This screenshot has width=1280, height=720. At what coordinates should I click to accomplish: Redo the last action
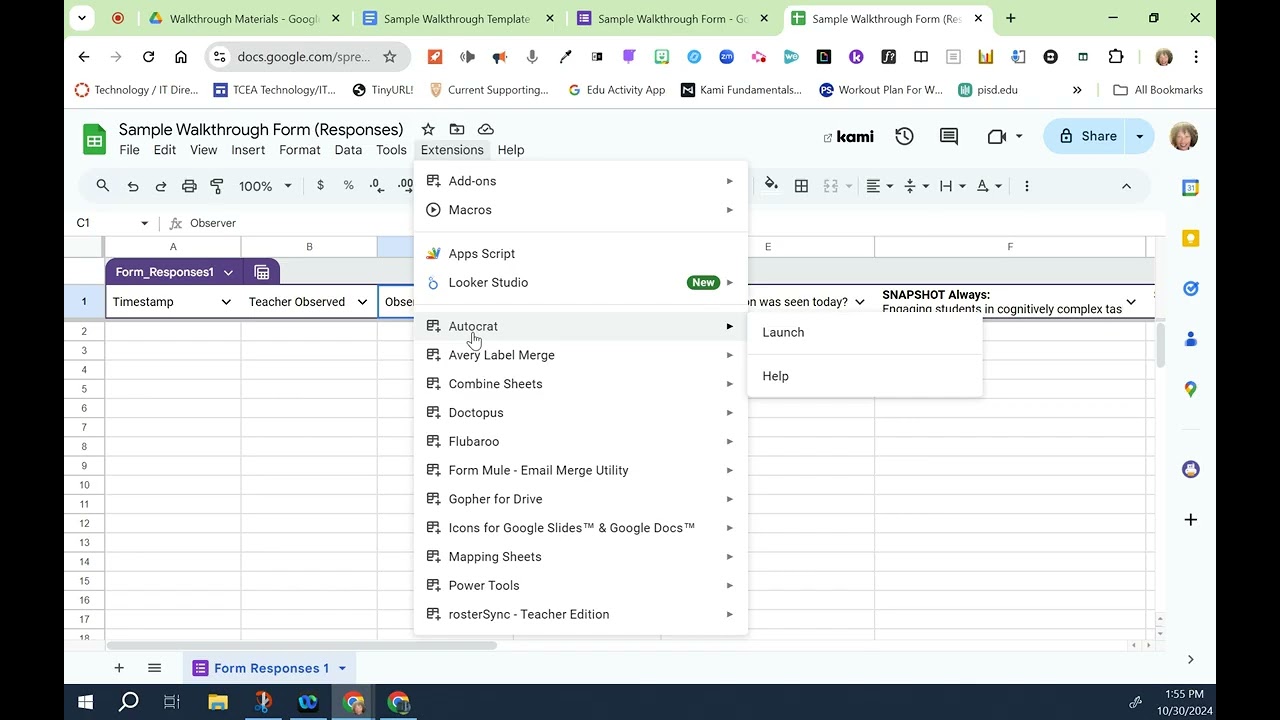tap(161, 186)
